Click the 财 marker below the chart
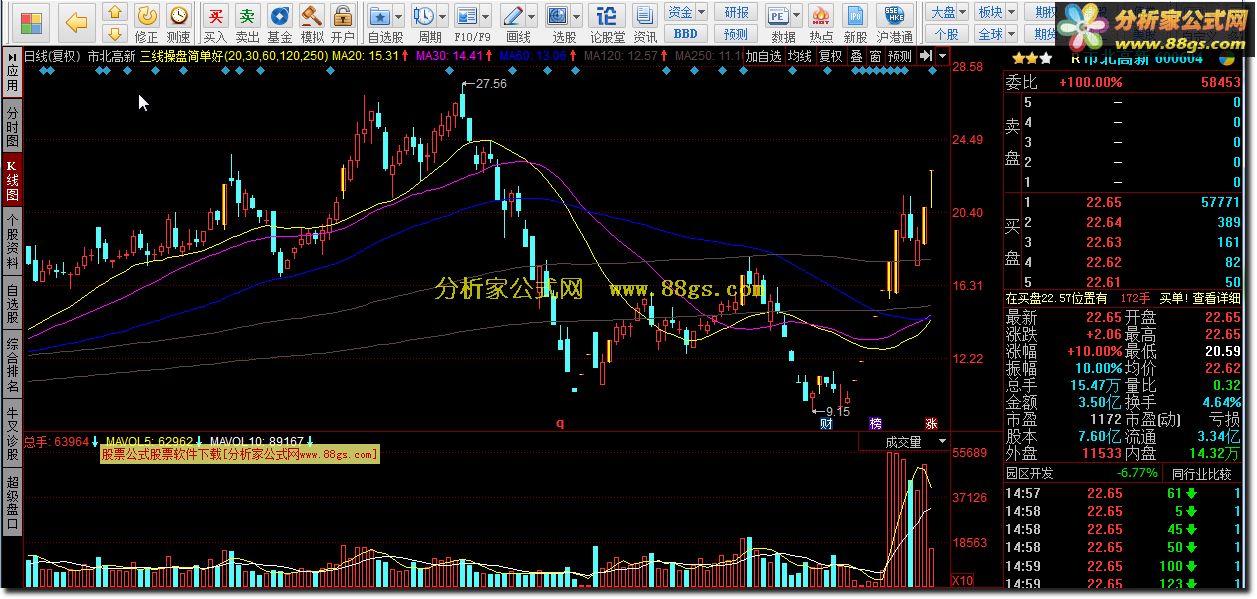Image resolution: width=1257 pixels, height=599 pixels. coord(826,423)
